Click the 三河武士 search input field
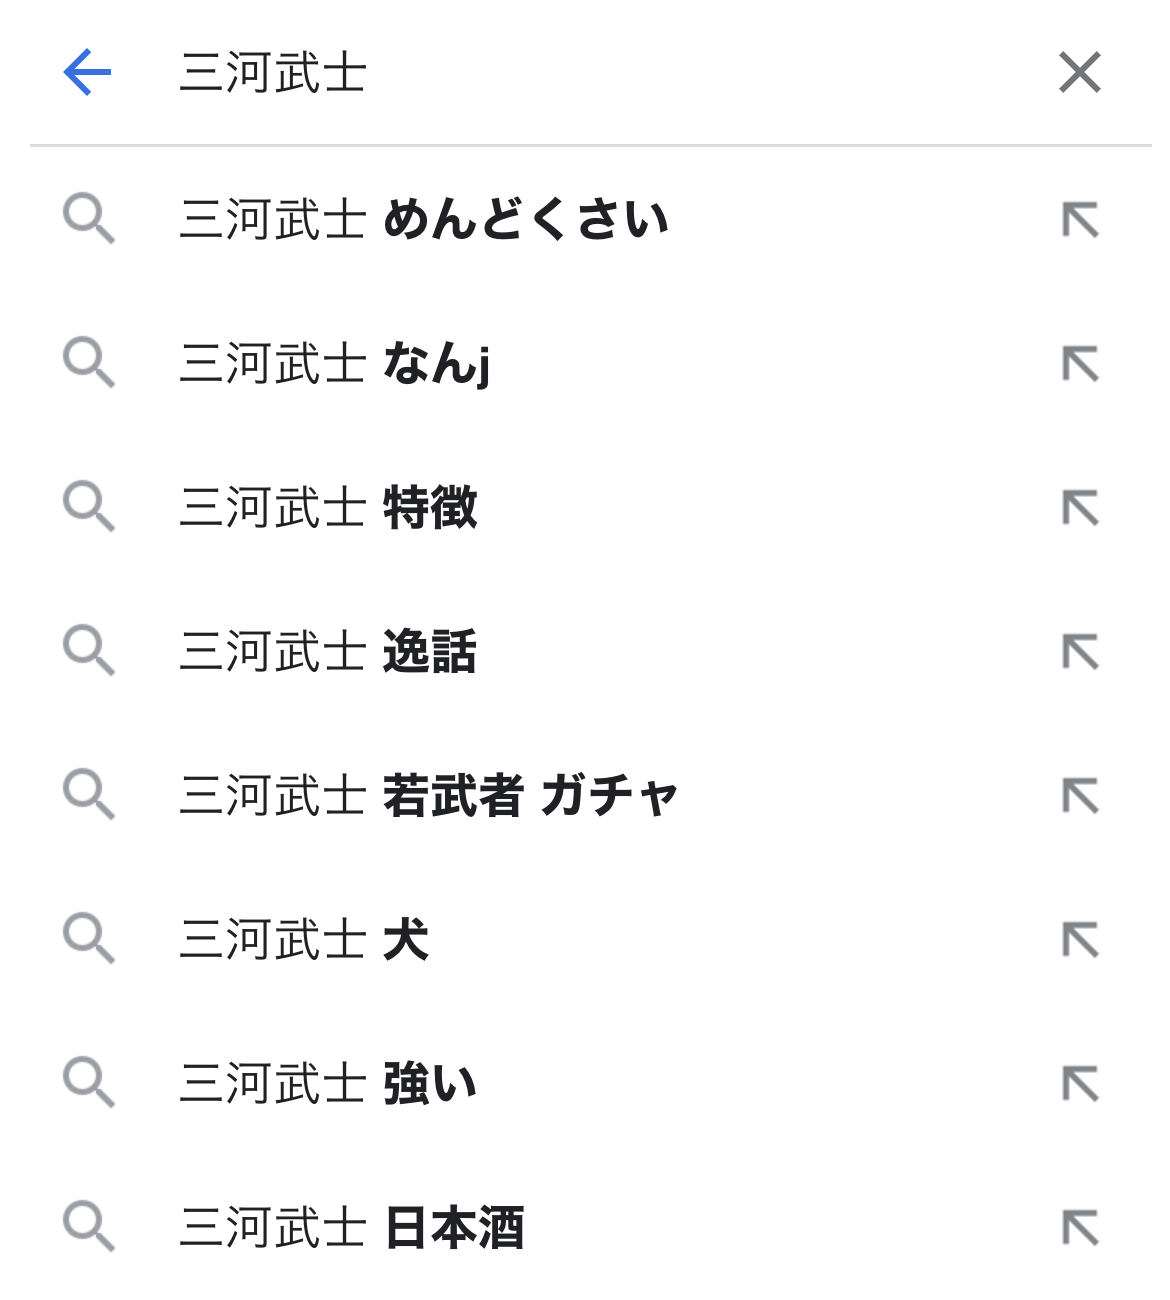1170x1300 pixels. pyautogui.click(x=600, y=73)
